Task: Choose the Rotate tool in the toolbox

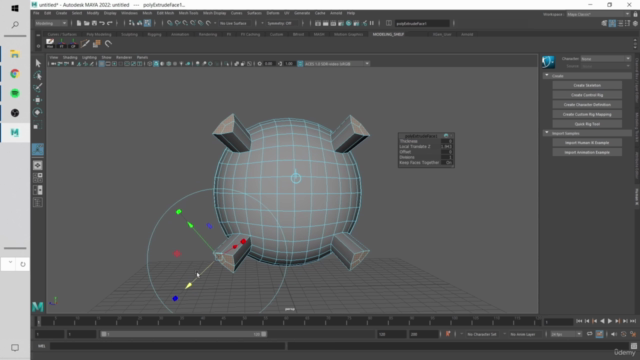Action: pos(38,112)
